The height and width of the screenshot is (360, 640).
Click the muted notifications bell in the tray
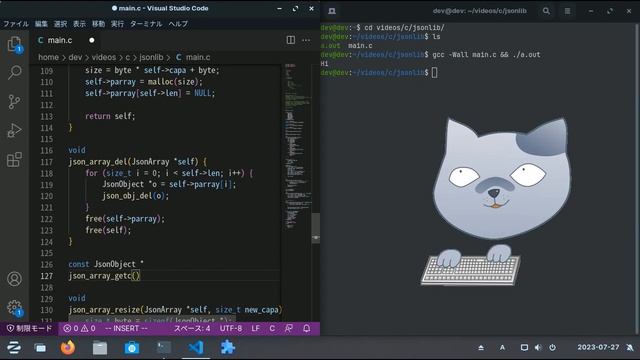click(630, 348)
